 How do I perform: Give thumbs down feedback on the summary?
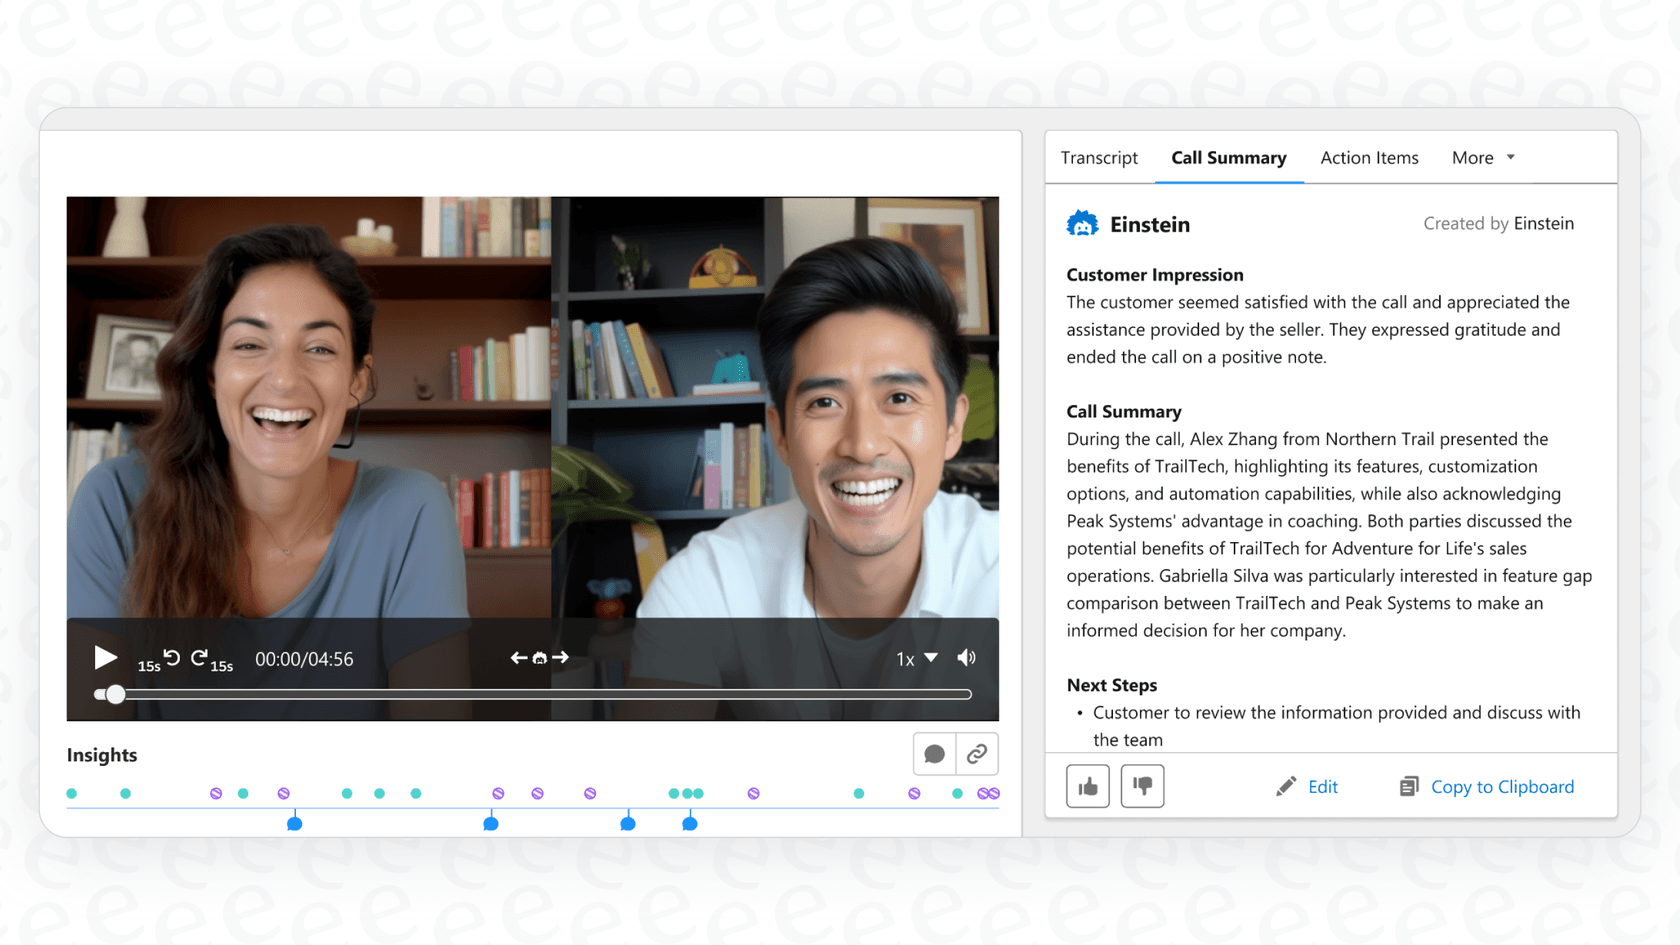tap(1142, 786)
